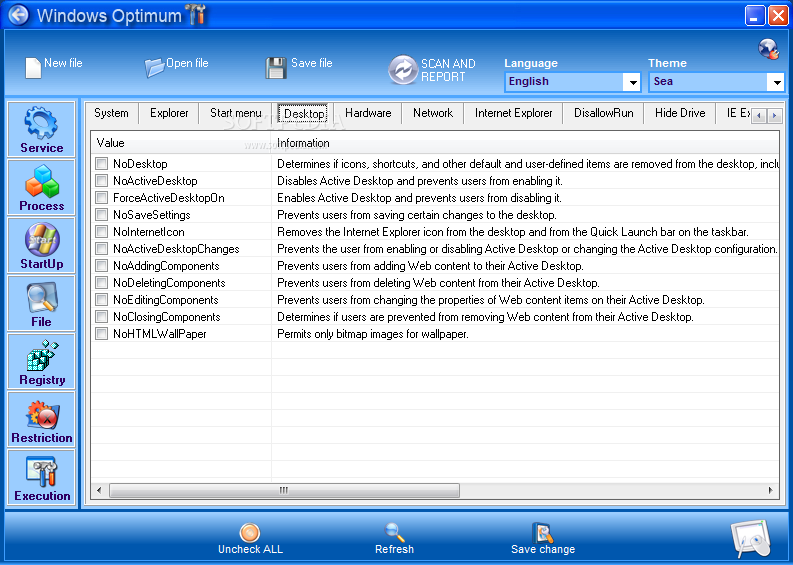Open the Network tab

[433, 113]
